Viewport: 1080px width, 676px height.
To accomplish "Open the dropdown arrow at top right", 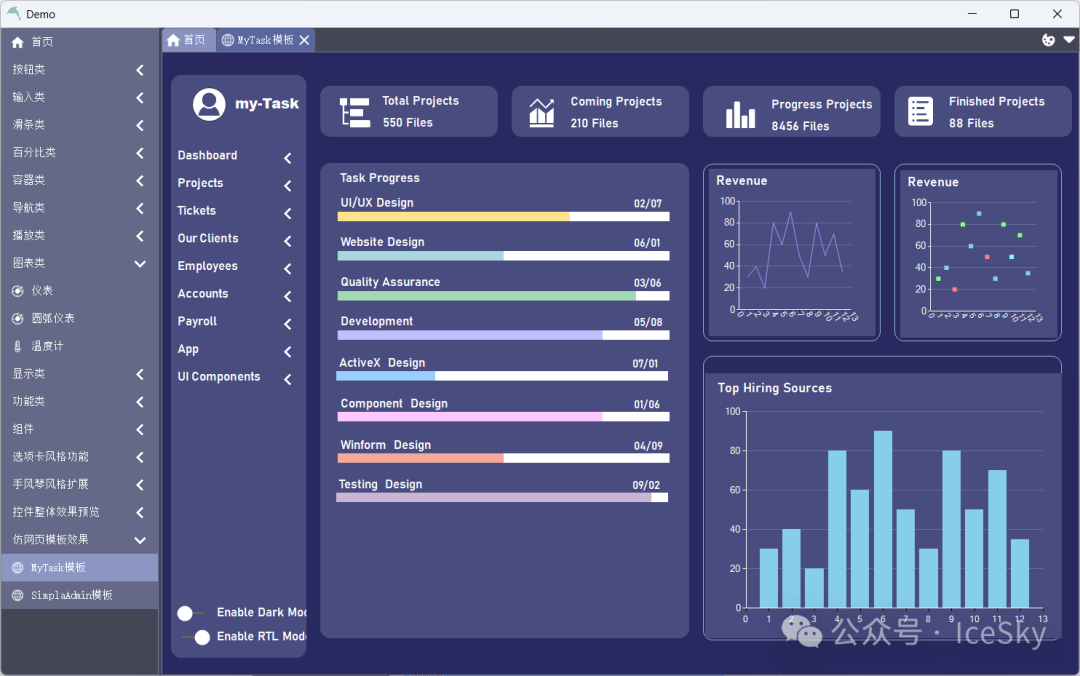I will 1068,40.
